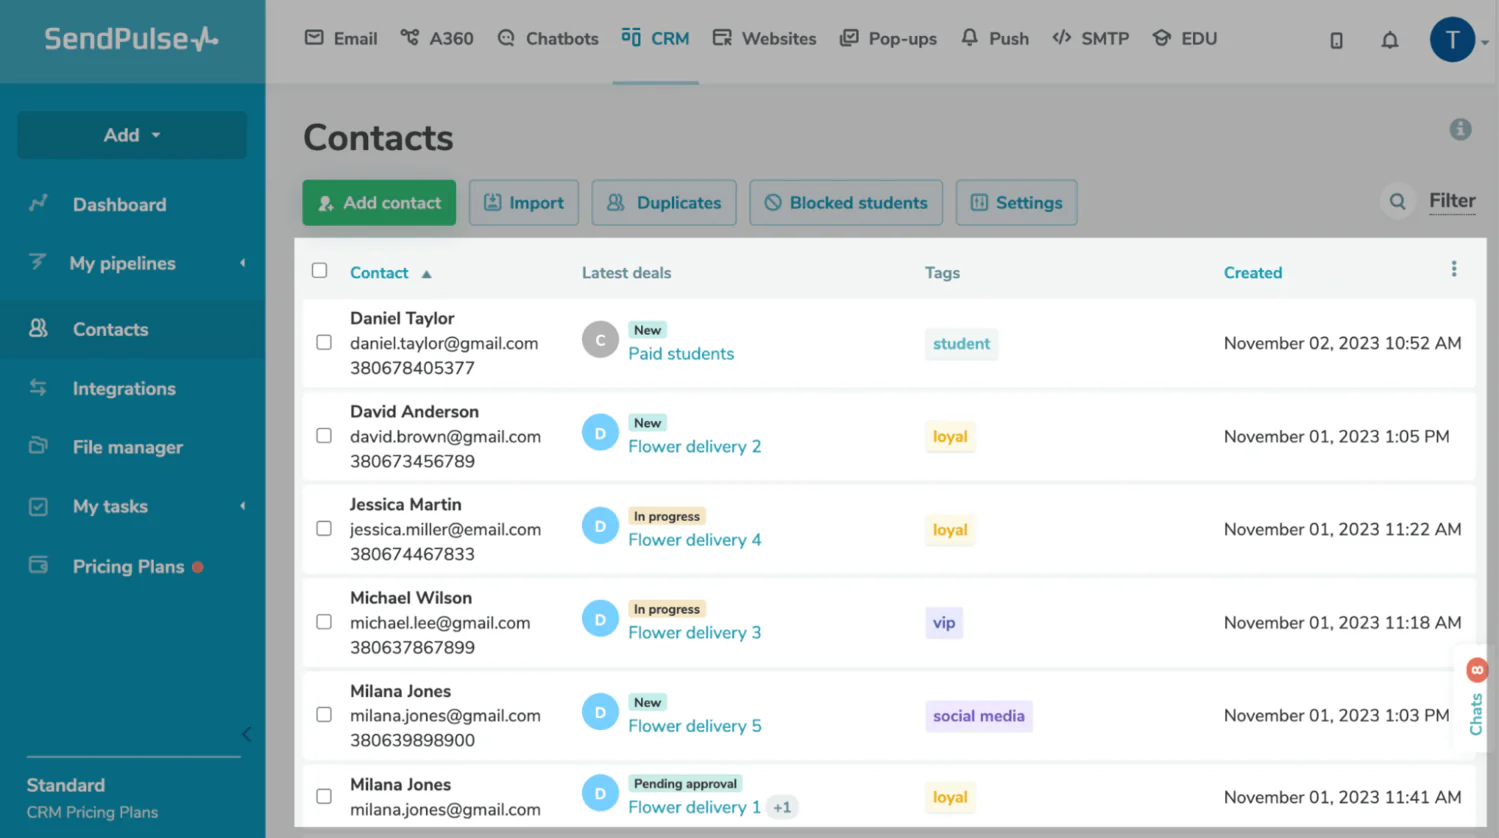Click the notifications bell icon
Image resolution: width=1499 pixels, height=838 pixels.
1389,40
